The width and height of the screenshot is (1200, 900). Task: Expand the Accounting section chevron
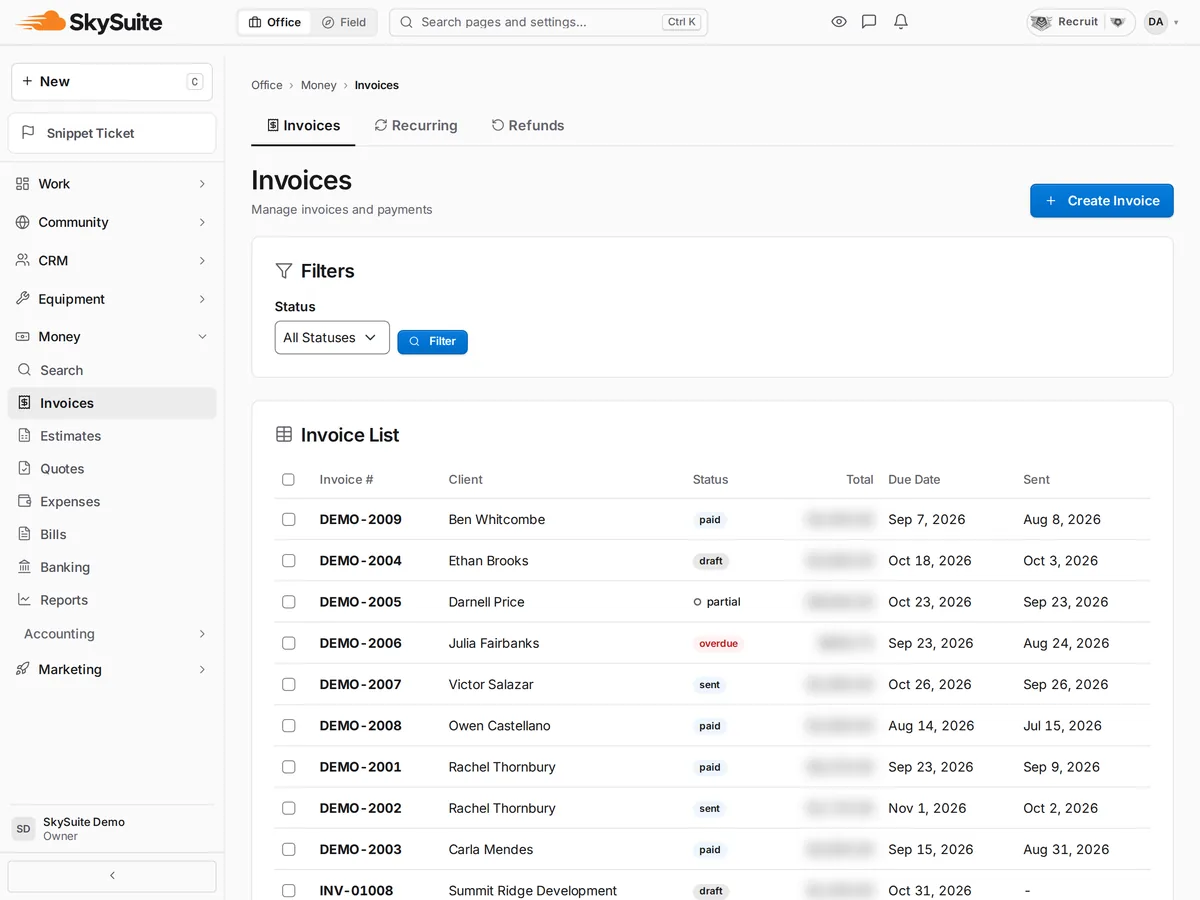[x=202, y=634]
